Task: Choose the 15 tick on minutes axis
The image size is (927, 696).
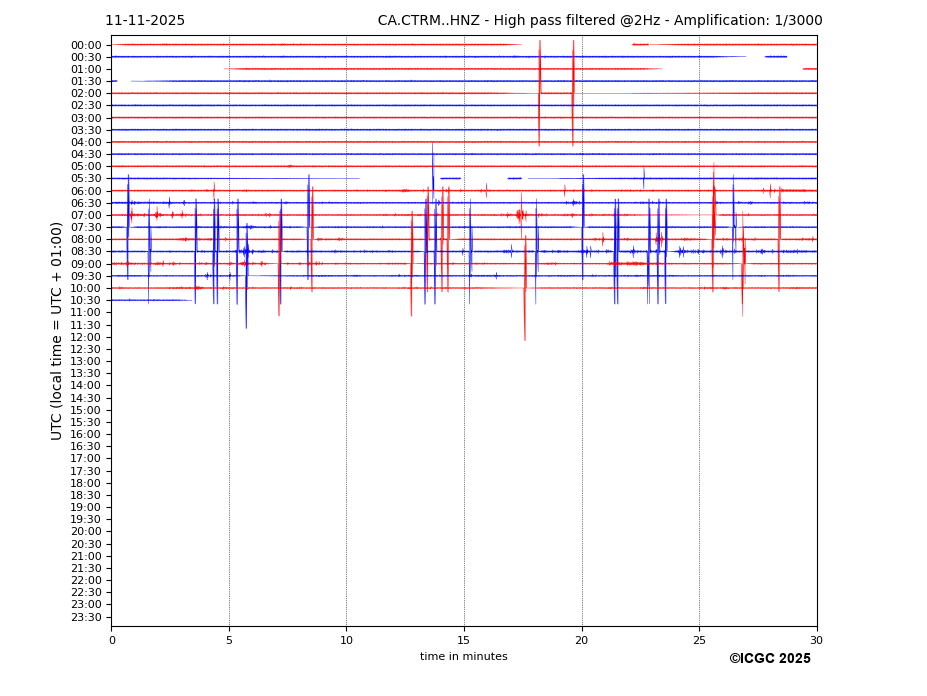Action: 464,640
